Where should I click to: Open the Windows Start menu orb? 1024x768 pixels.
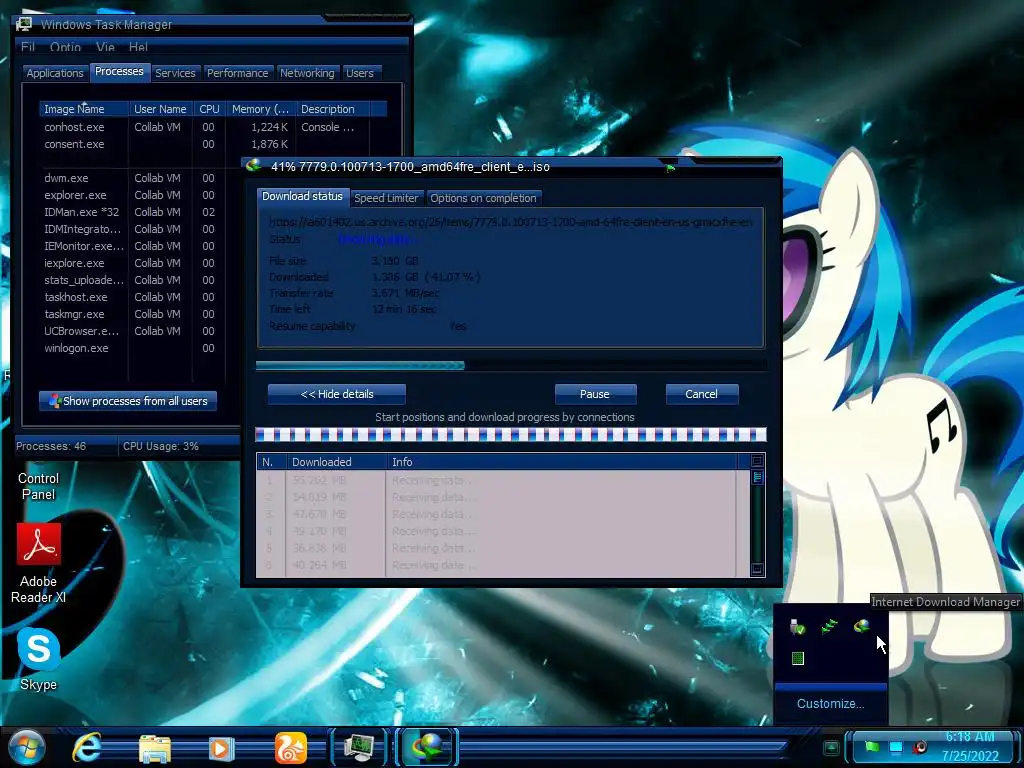[x=27, y=748]
